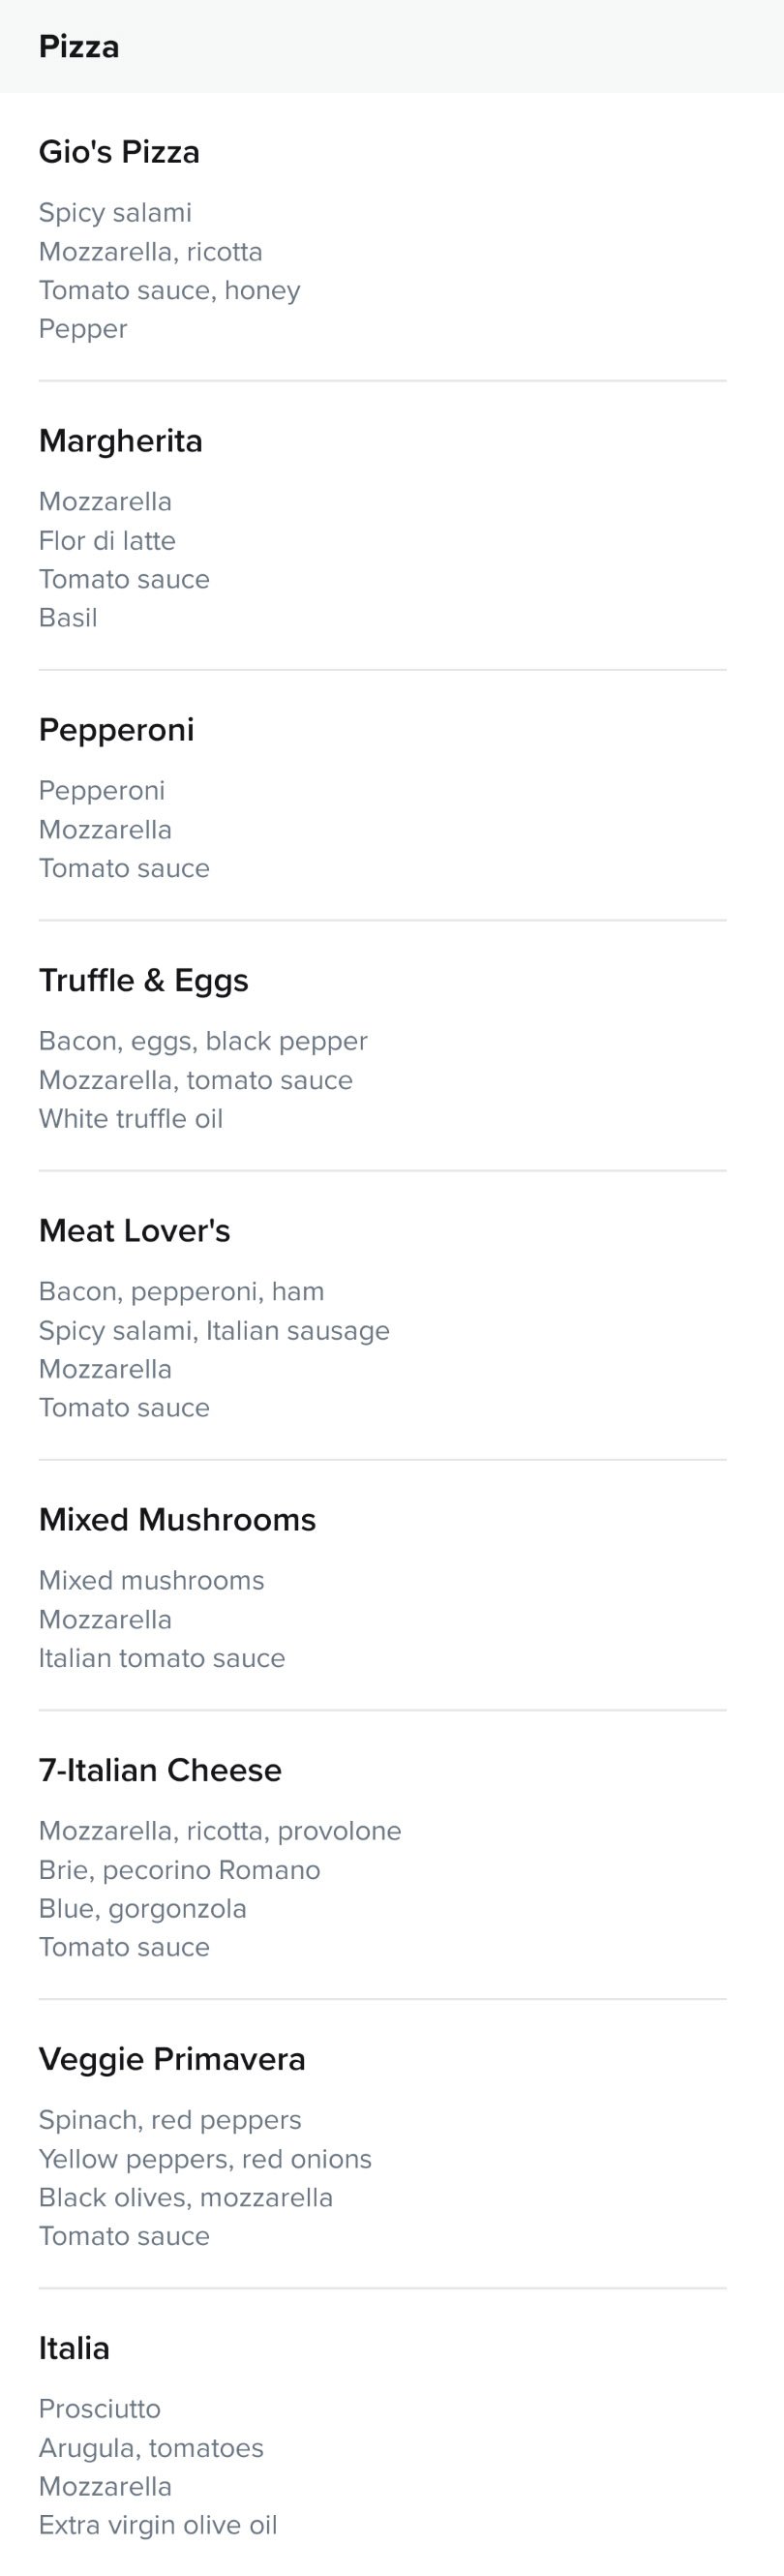
Task: Click 'Yellow peppers, red onions' text
Action: (205, 2159)
